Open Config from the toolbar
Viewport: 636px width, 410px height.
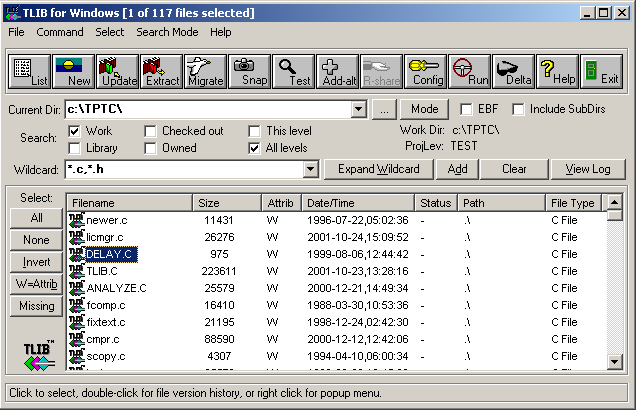[x=426, y=72]
